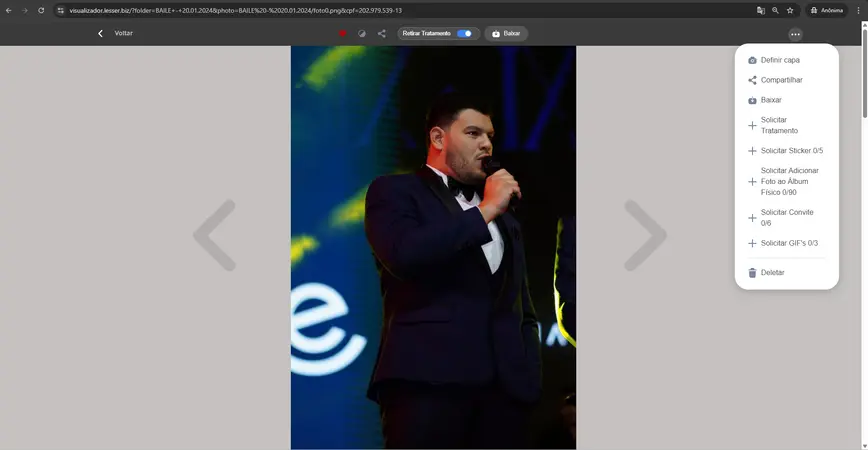Click the half-circle contrast icon in toolbar
The width and height of the screenshot is (868, 450).
point(362,33)
